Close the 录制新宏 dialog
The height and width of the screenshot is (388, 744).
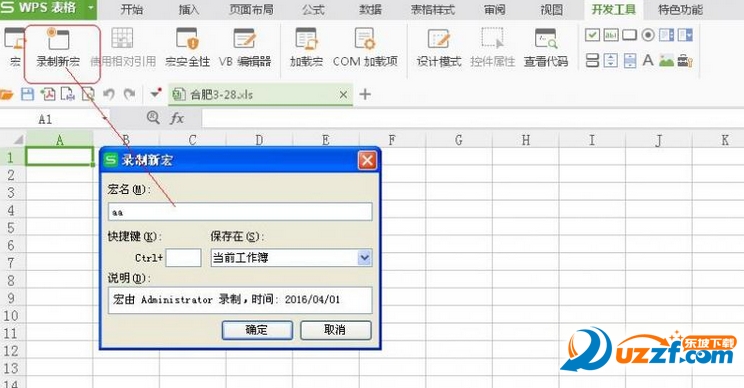(367, 160)
